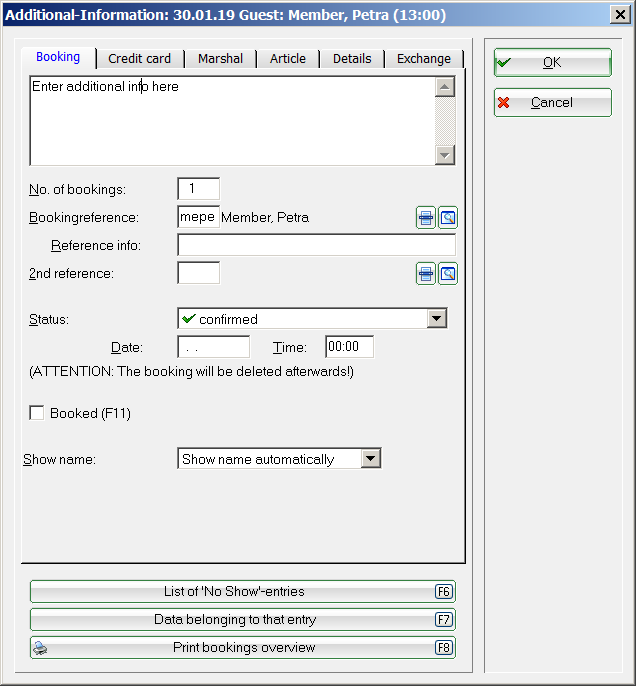Click into the Time field
This screenshot has height=686, width=636.
(349, 347)
